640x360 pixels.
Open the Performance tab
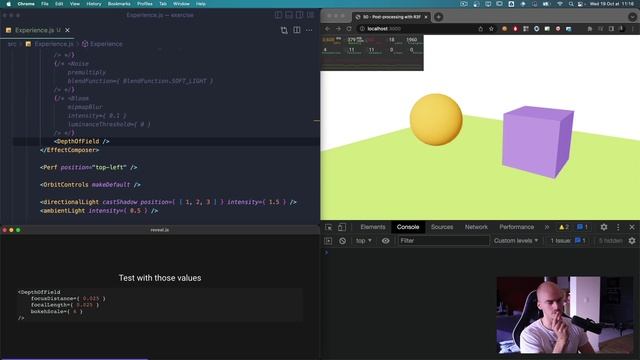[516, 227]
